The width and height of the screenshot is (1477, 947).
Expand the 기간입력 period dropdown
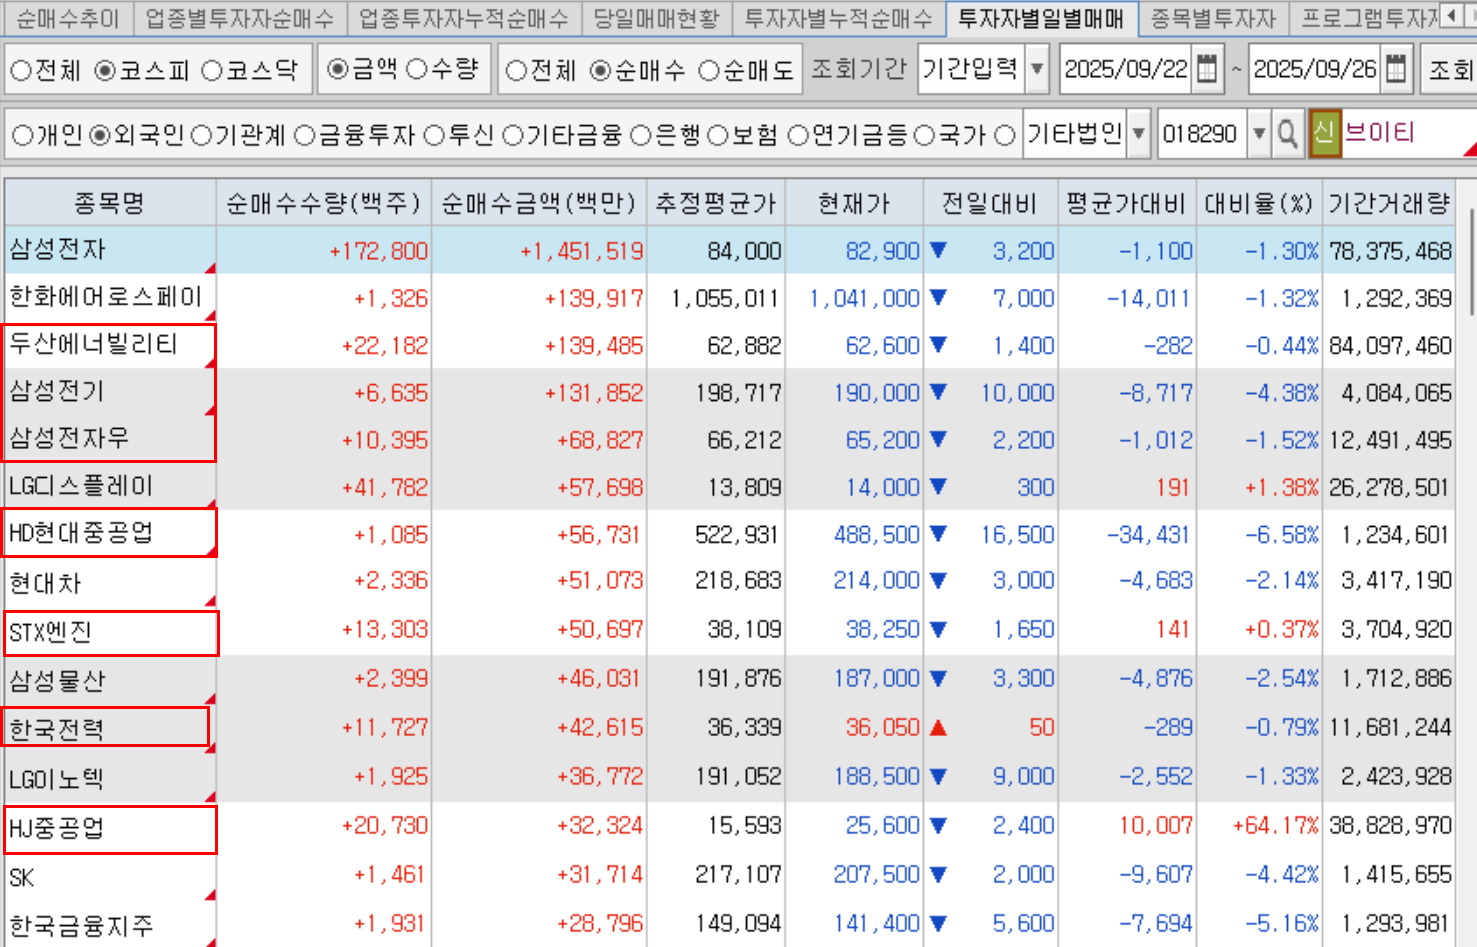coord(1037,69)
